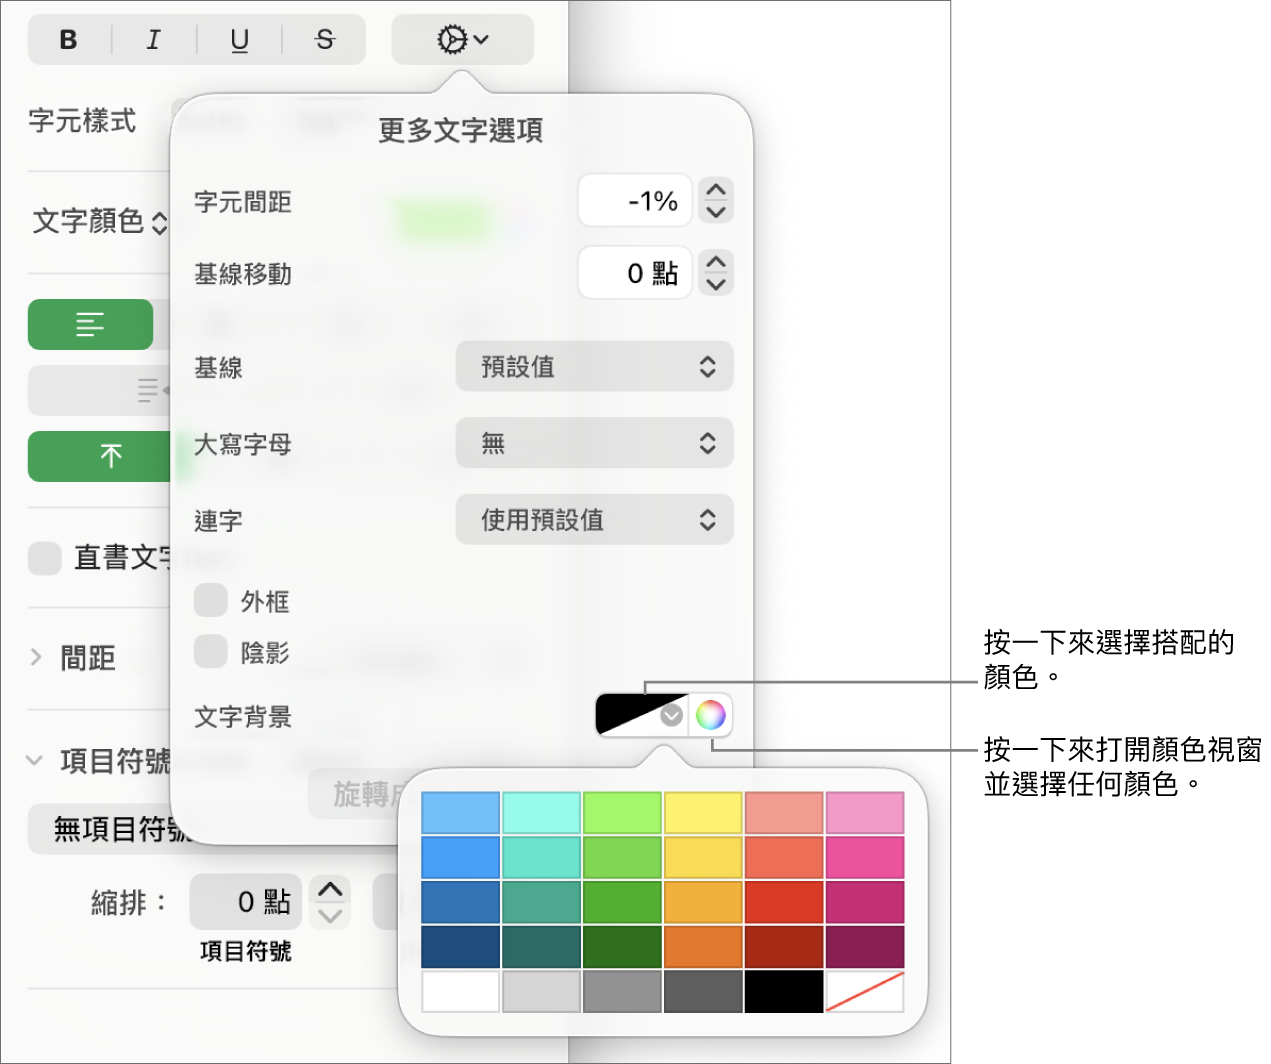Open the color wheel next to 文字背景
The width and height of the screenshot is (1271, 1064).
[x=711, y=714]
